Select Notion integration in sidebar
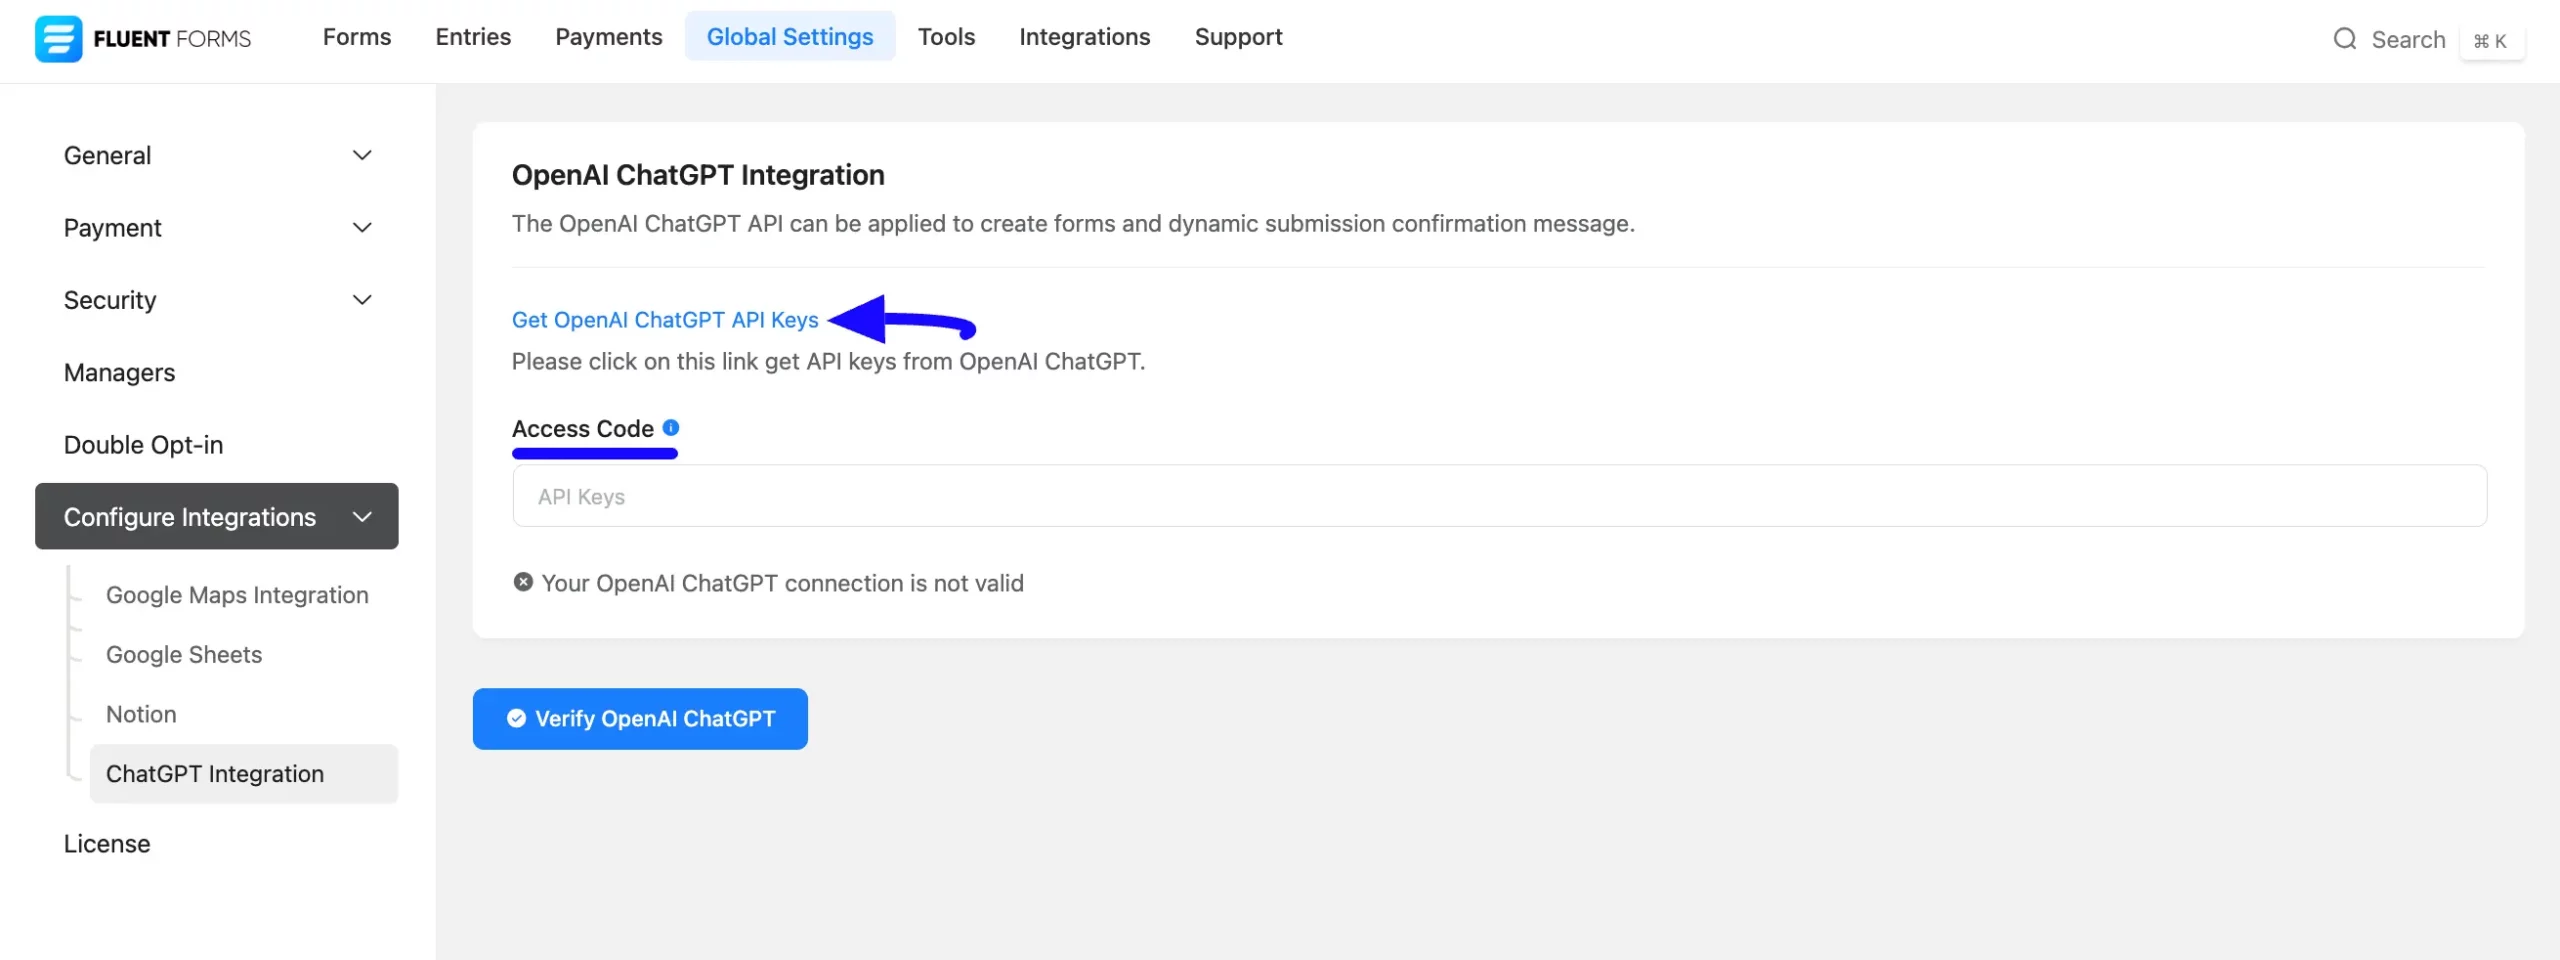 141,715
